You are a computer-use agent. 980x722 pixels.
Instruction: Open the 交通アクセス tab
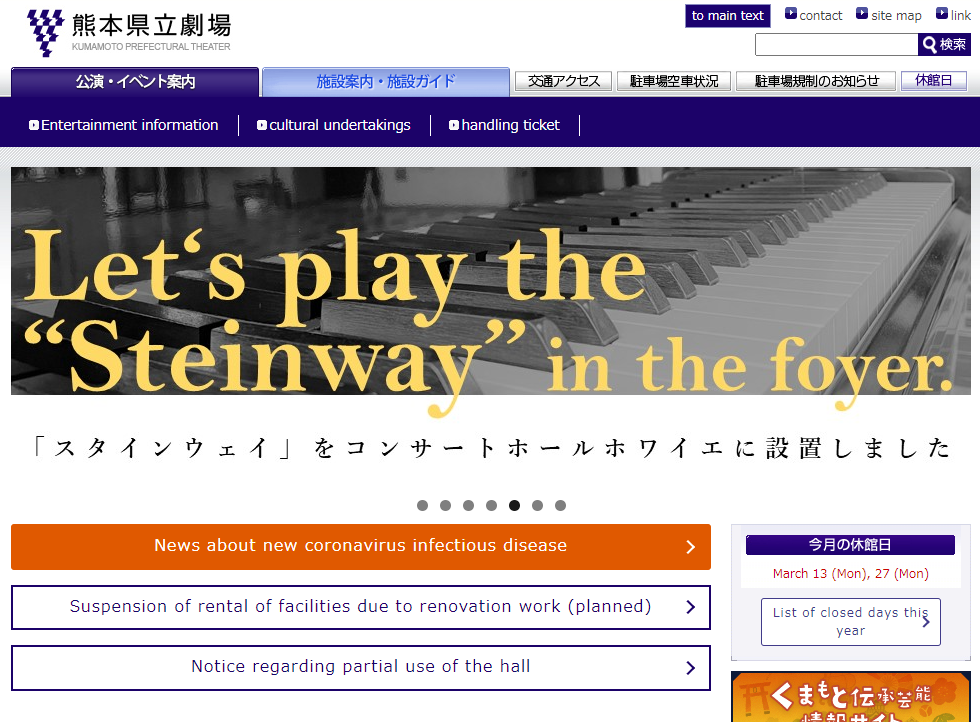[563, 81]
